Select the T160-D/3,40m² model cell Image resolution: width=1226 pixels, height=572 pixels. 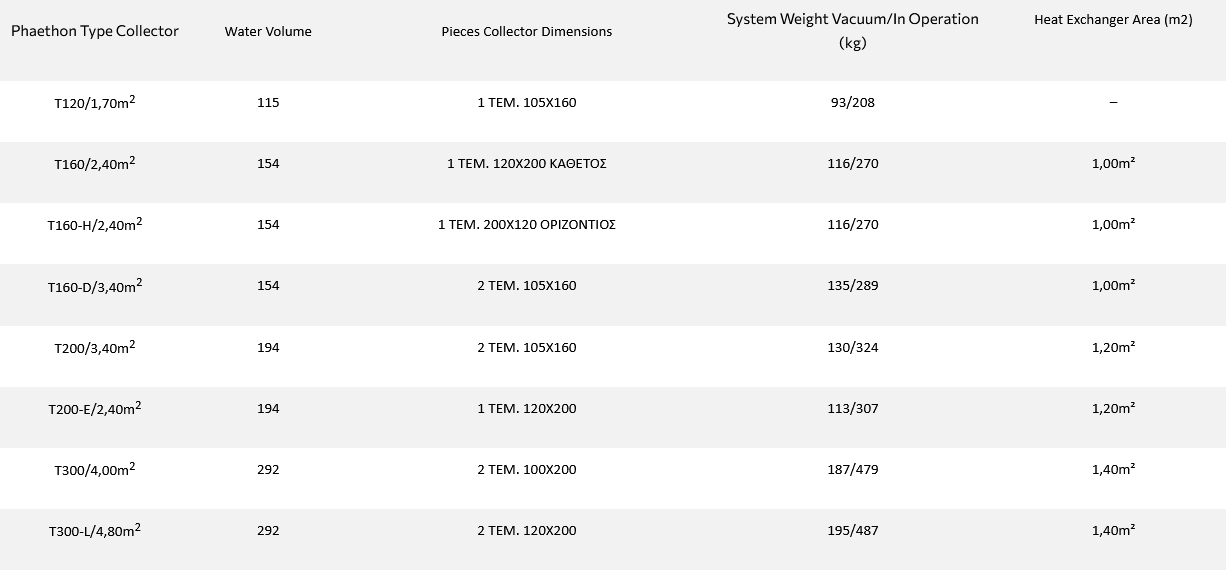pos(95,286)
